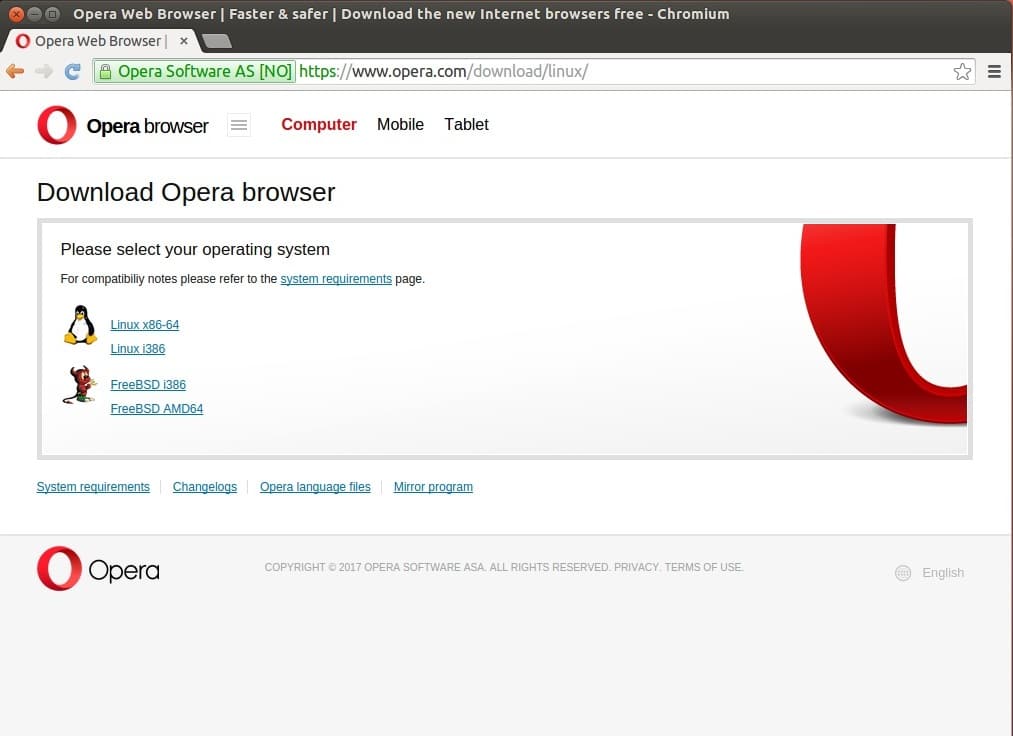Open the System requirements link below the box
This screenshot has width=1013, height=736.
coord(93,487)
